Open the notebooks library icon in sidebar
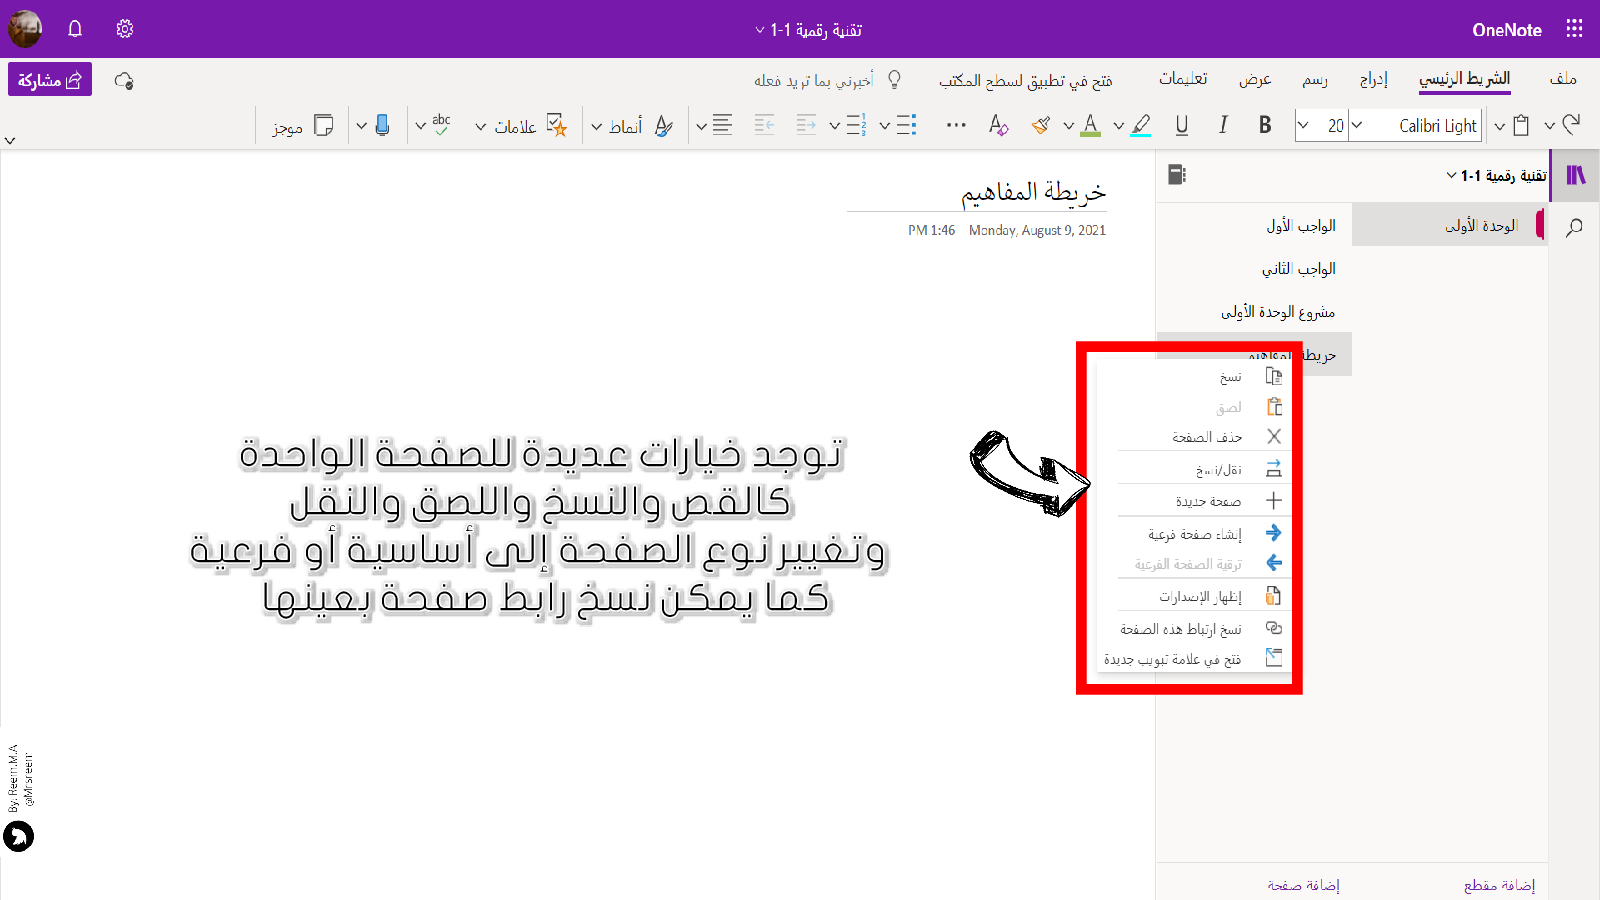The height and width of the screenshot is (900, 1600). coord(1576,175)
